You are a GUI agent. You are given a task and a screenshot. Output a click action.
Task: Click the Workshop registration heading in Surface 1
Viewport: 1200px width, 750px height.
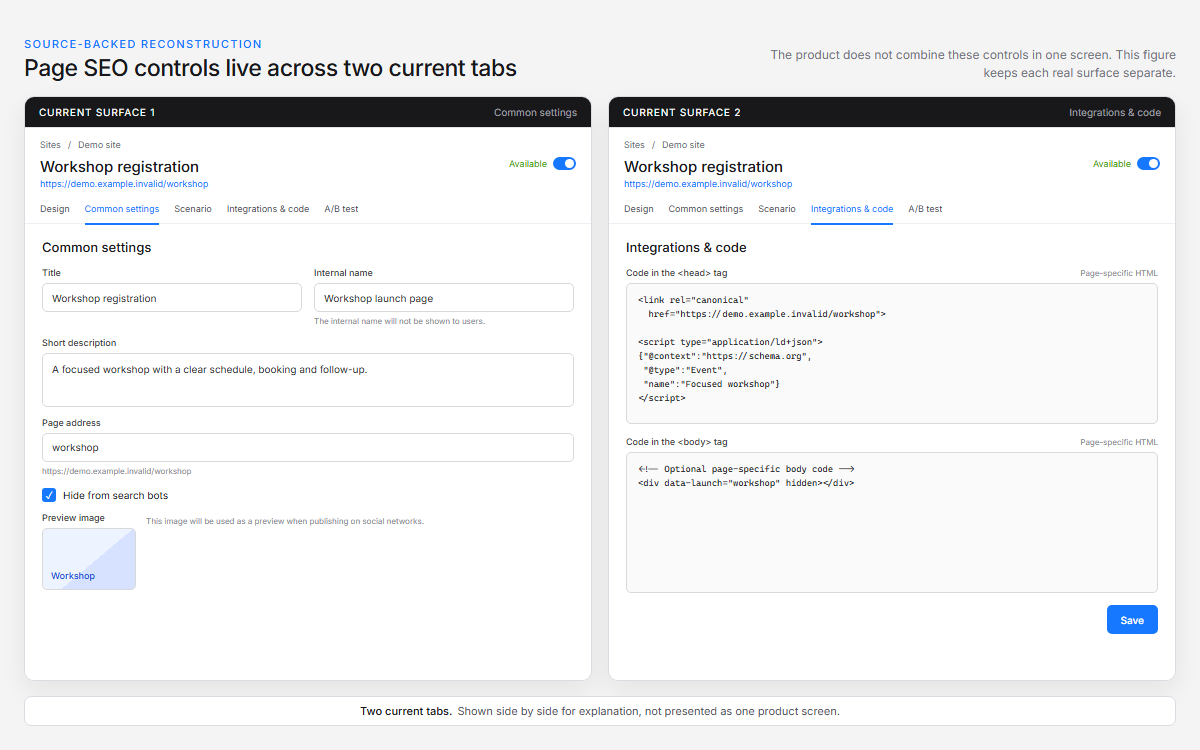119,167
